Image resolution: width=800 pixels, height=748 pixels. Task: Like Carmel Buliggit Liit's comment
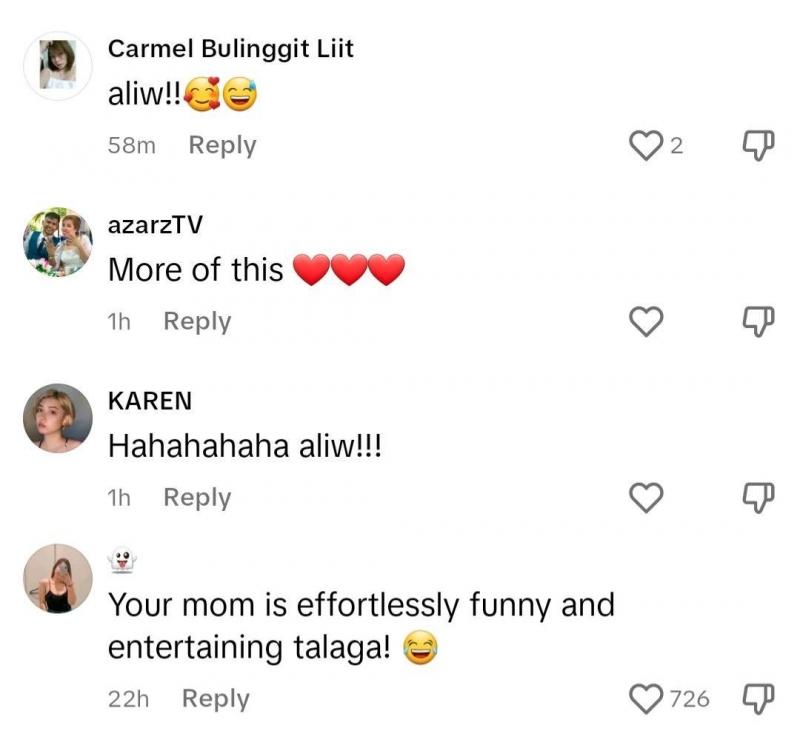pyautogui.click(x=645, y=146)
